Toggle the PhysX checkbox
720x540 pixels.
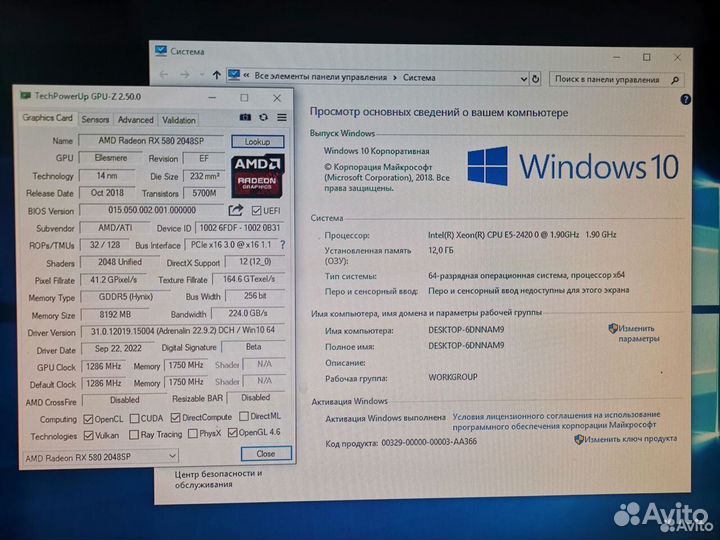(x=193, y=433)
